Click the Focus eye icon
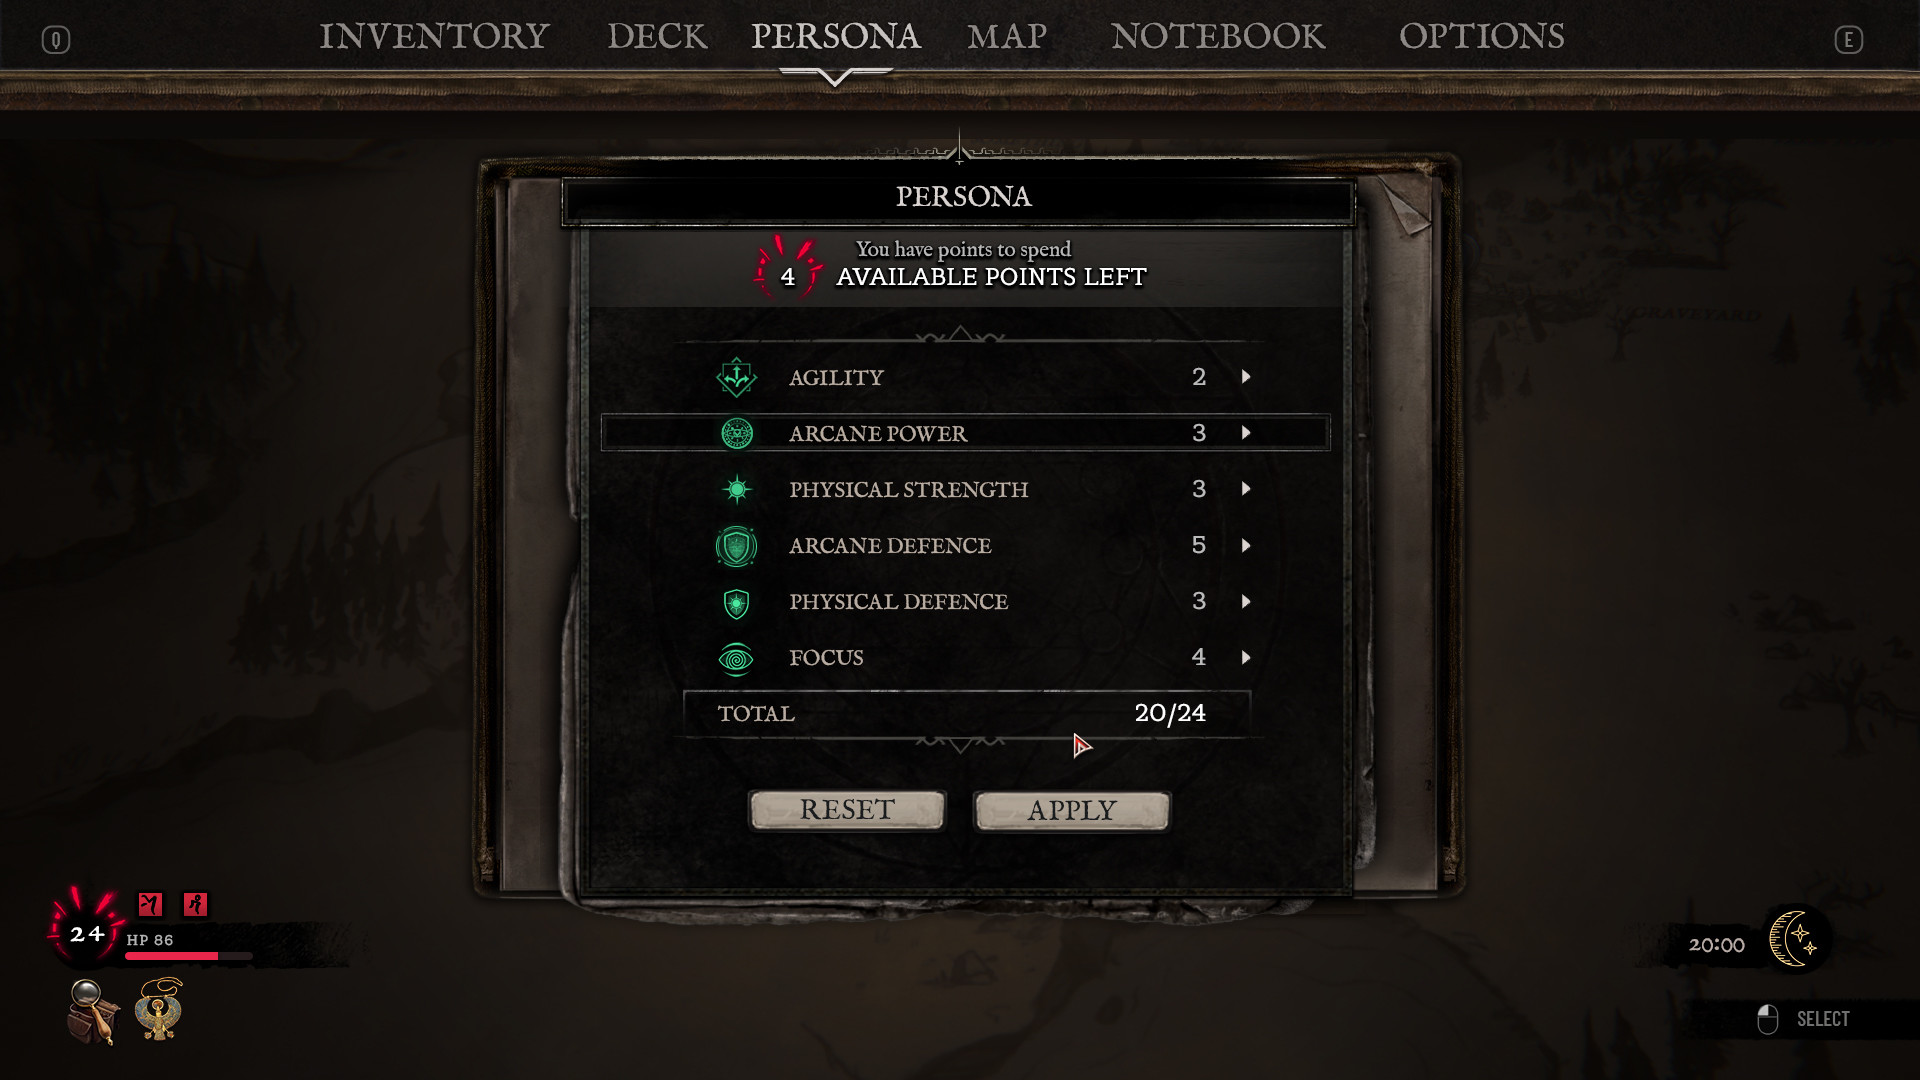 737,659
